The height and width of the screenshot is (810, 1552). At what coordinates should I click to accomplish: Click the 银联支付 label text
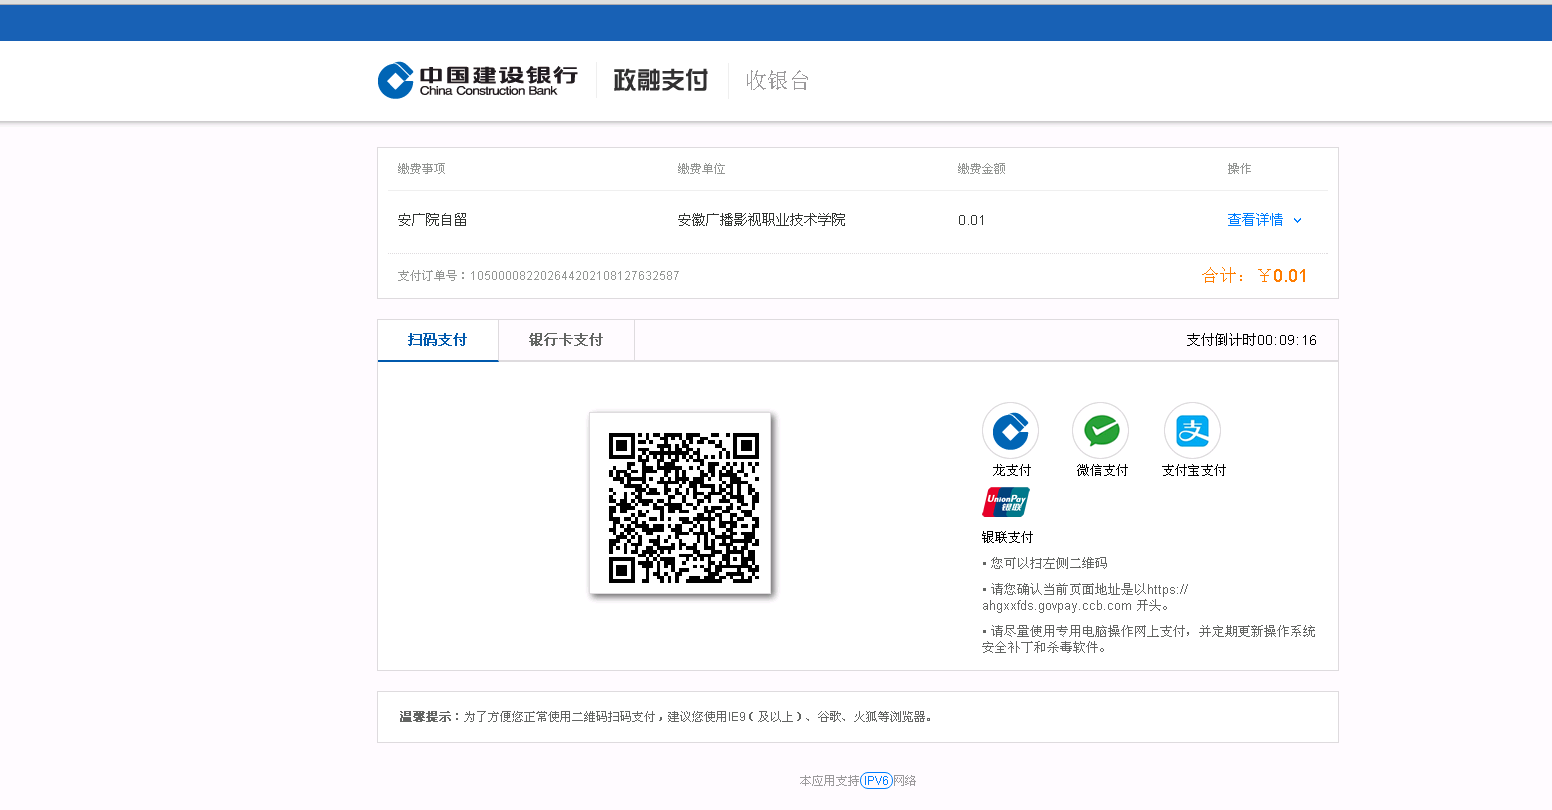1007,537
